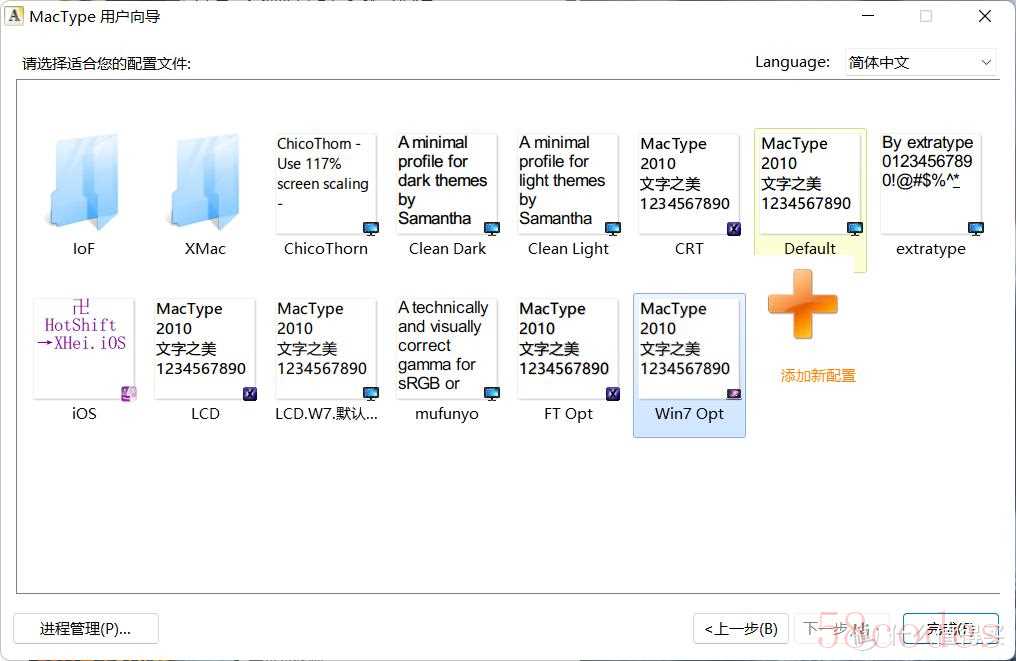Viewport: 1016px width, 661px height.
Task: Select the FT Opt profile
Action: [x=568, y=350]
